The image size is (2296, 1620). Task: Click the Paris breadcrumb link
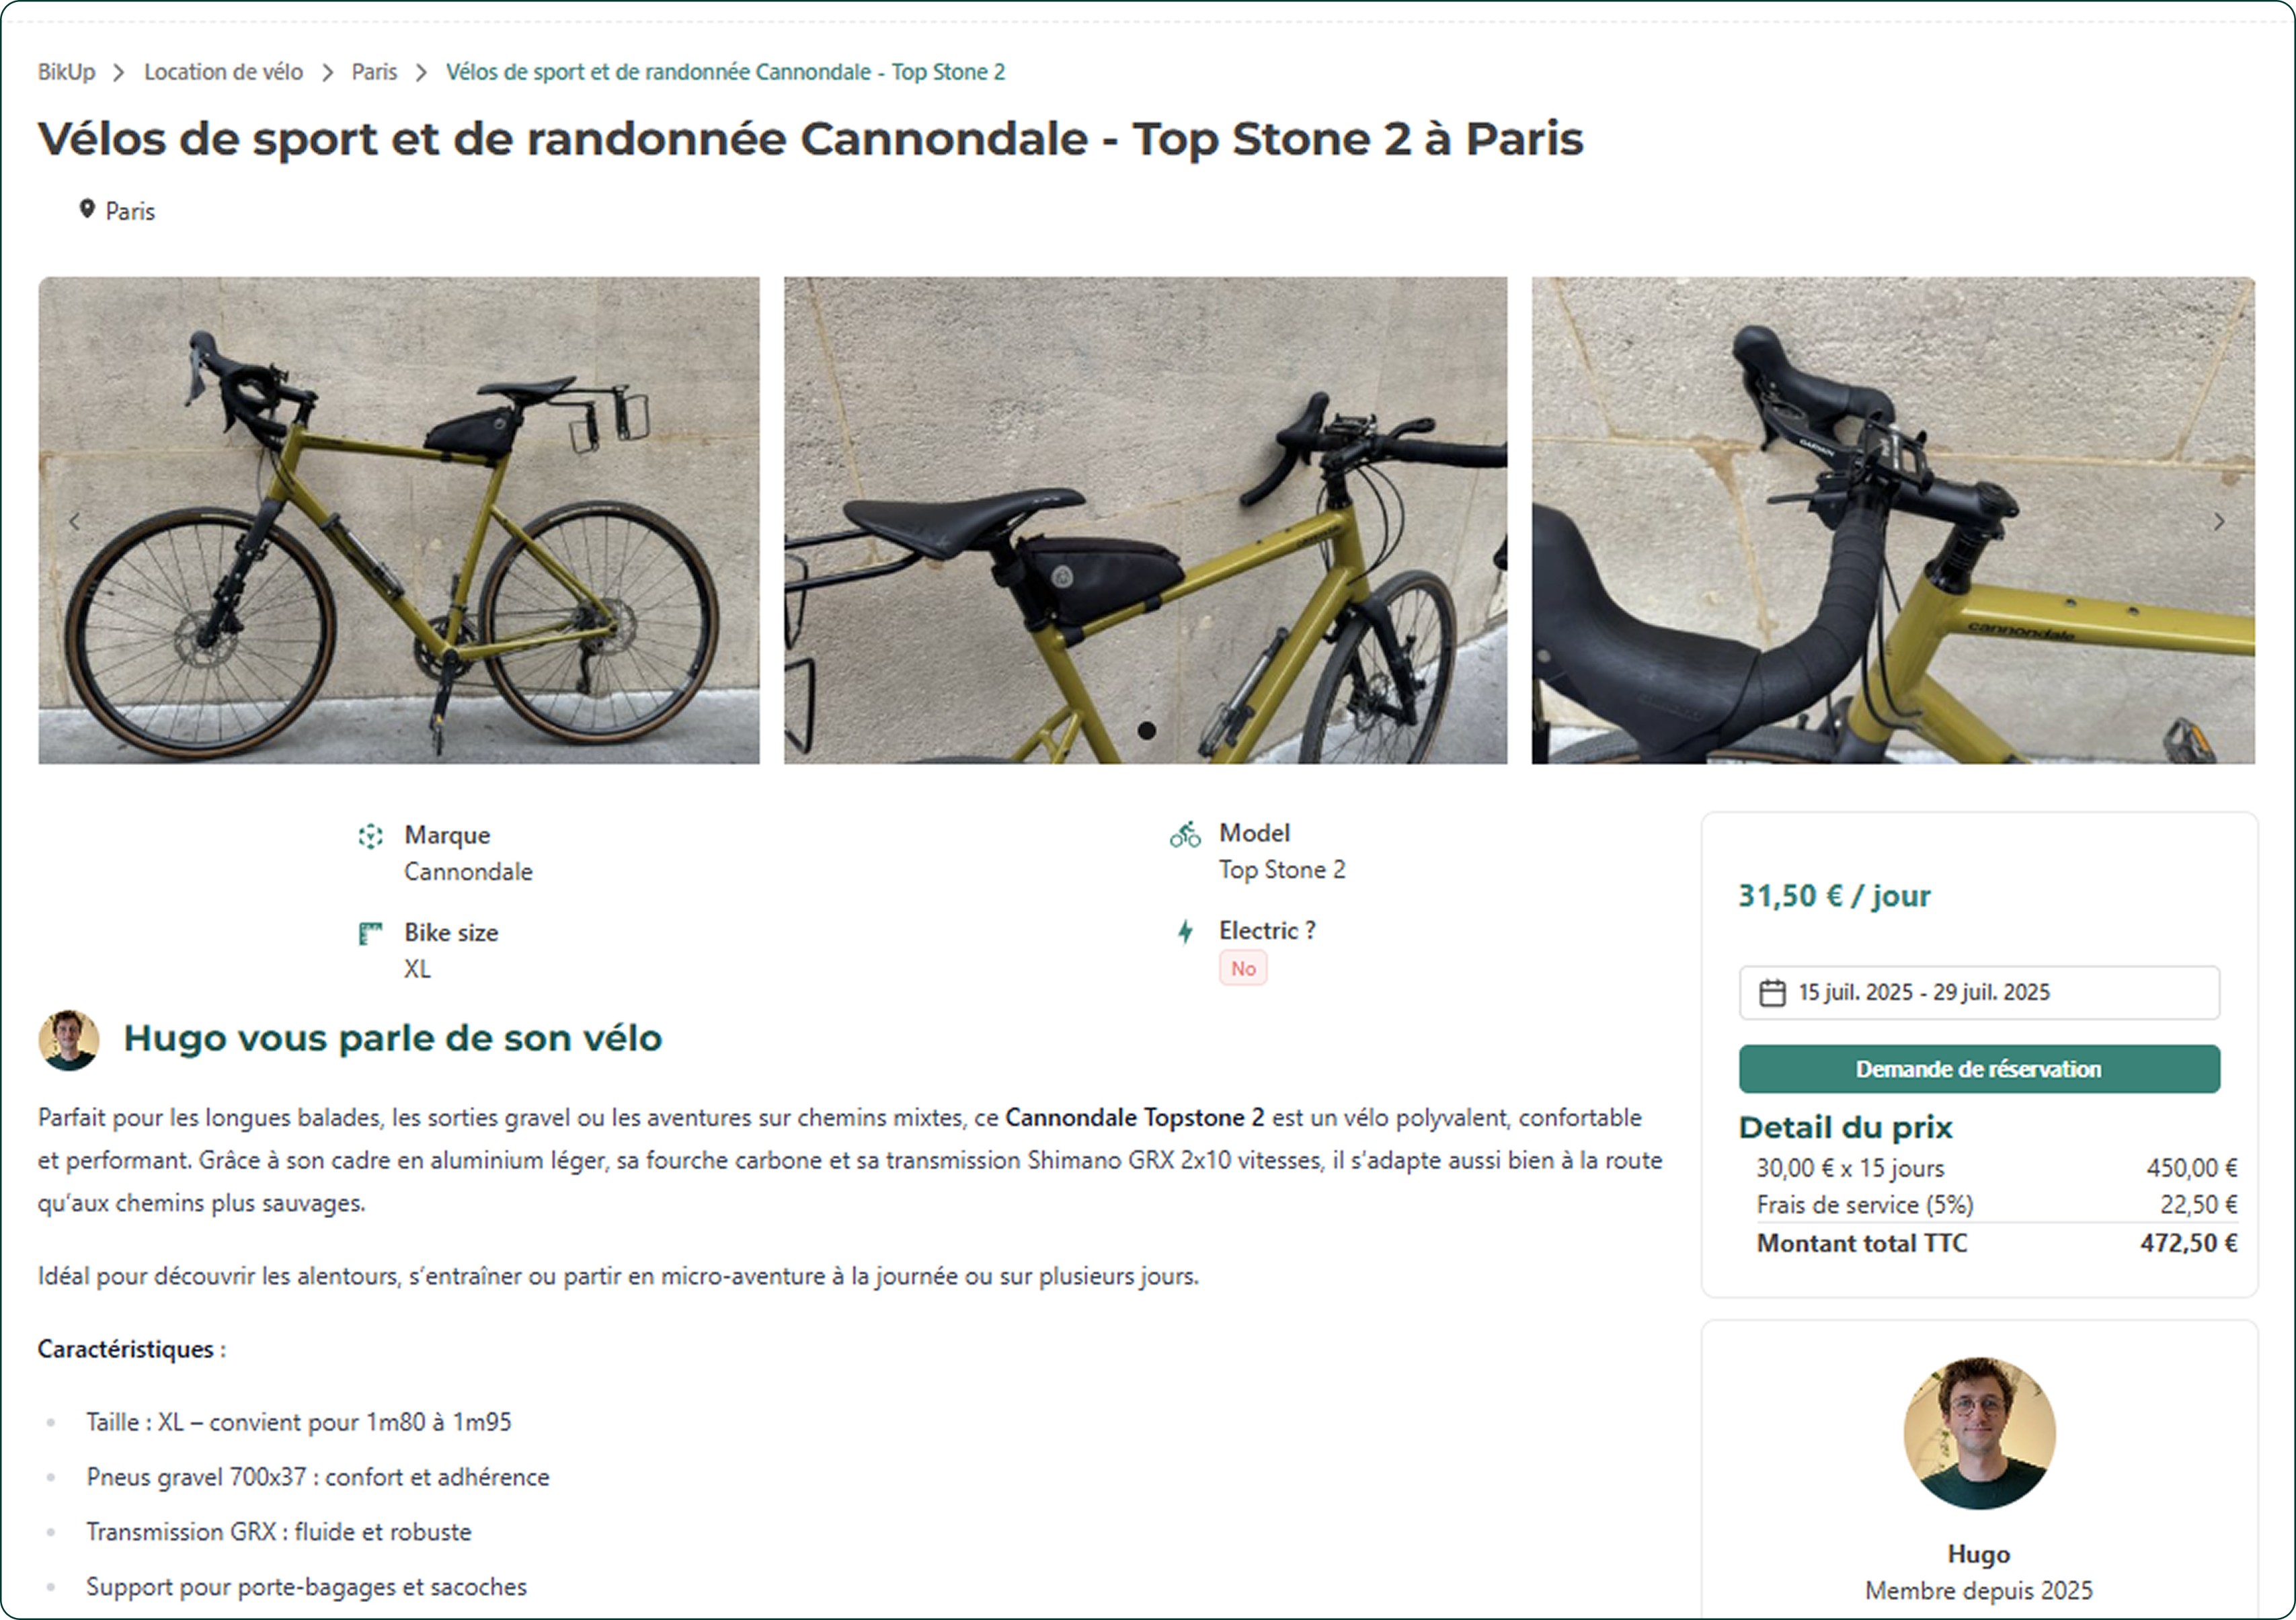pyautogui.click(x=372, y=71)
